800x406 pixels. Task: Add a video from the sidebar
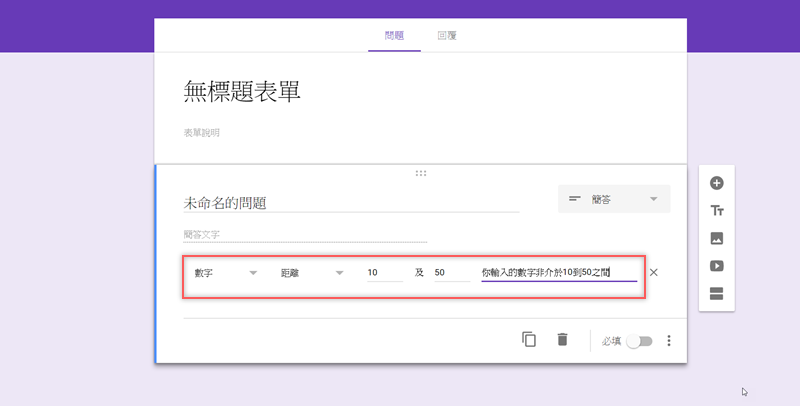pos(716,266)
